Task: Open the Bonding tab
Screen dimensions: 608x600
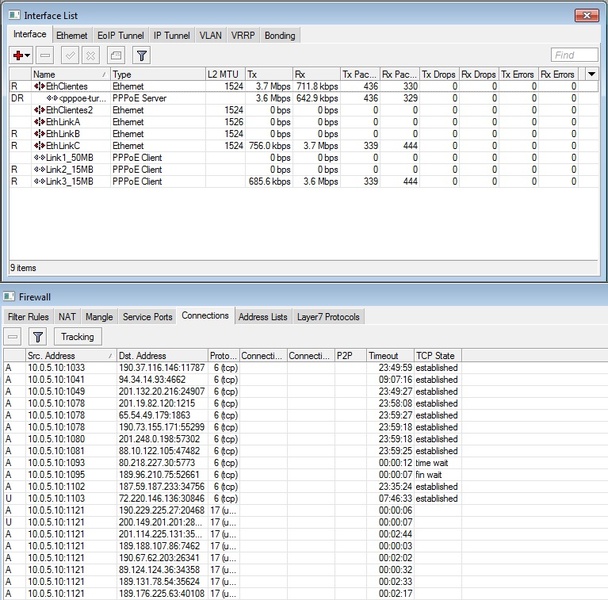Action: (280, 36)
